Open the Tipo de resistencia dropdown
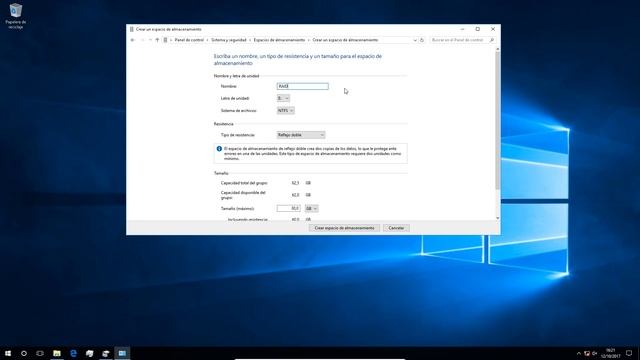This screenshot has height=360, width=640. coord(301,135)
